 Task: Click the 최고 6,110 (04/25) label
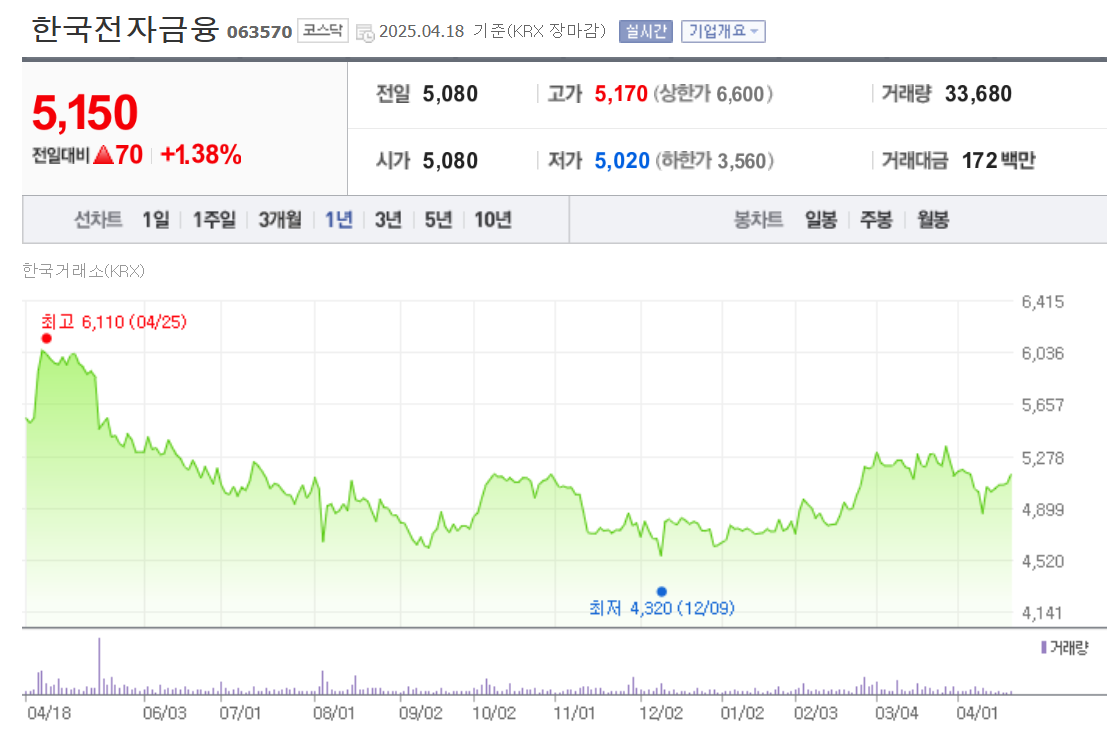114,322
